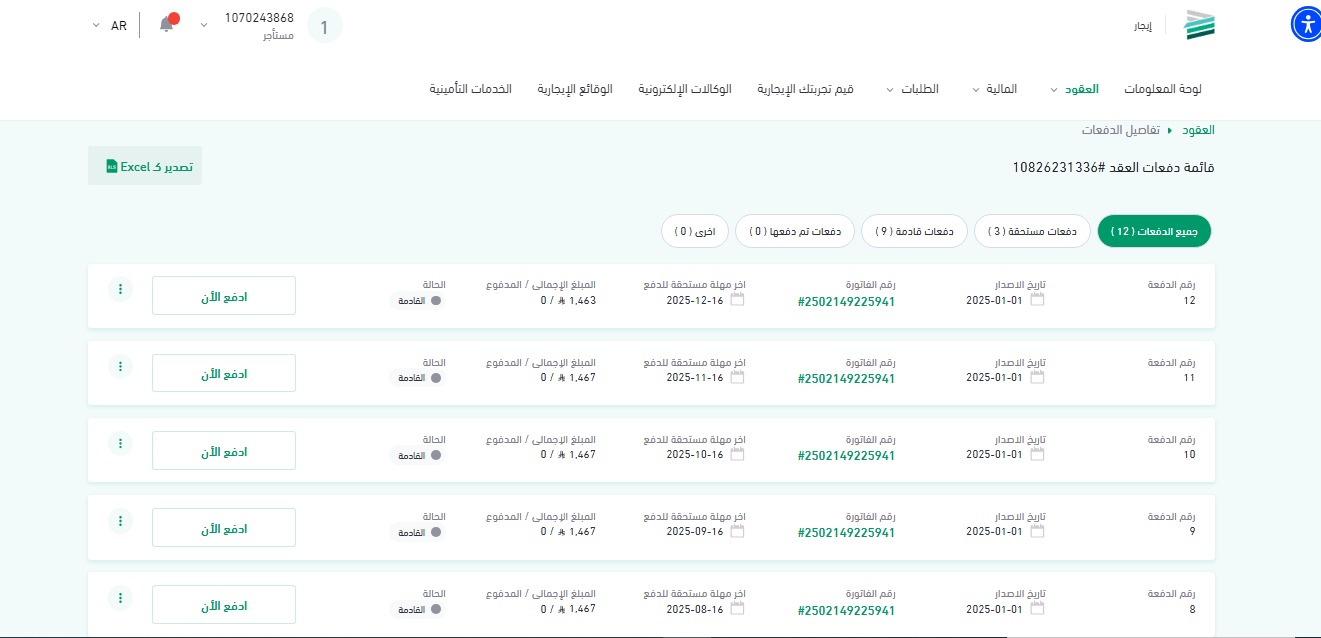Click ادفع الآن button for payment 11
This screenshot has height=638, width=1321.
point(224,373)
